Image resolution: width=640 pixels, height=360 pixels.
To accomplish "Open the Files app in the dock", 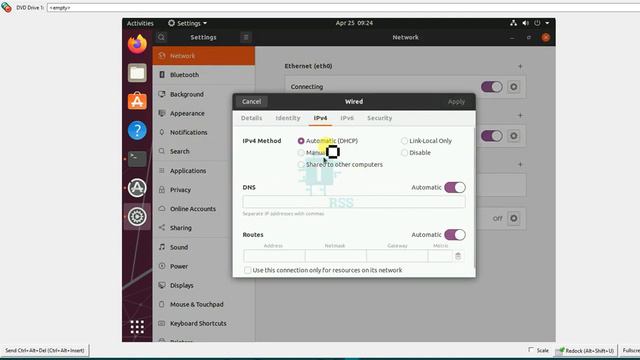I will (137, 73).
